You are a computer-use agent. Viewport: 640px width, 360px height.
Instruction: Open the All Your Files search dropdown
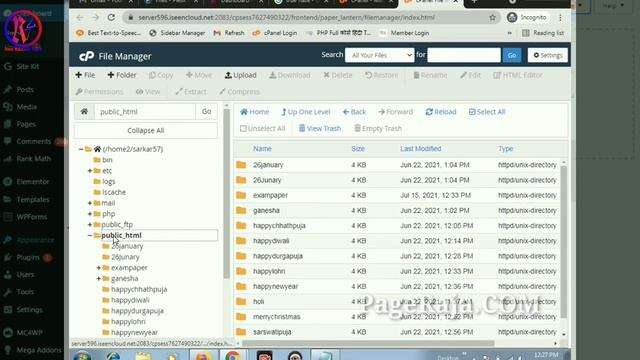380,55
